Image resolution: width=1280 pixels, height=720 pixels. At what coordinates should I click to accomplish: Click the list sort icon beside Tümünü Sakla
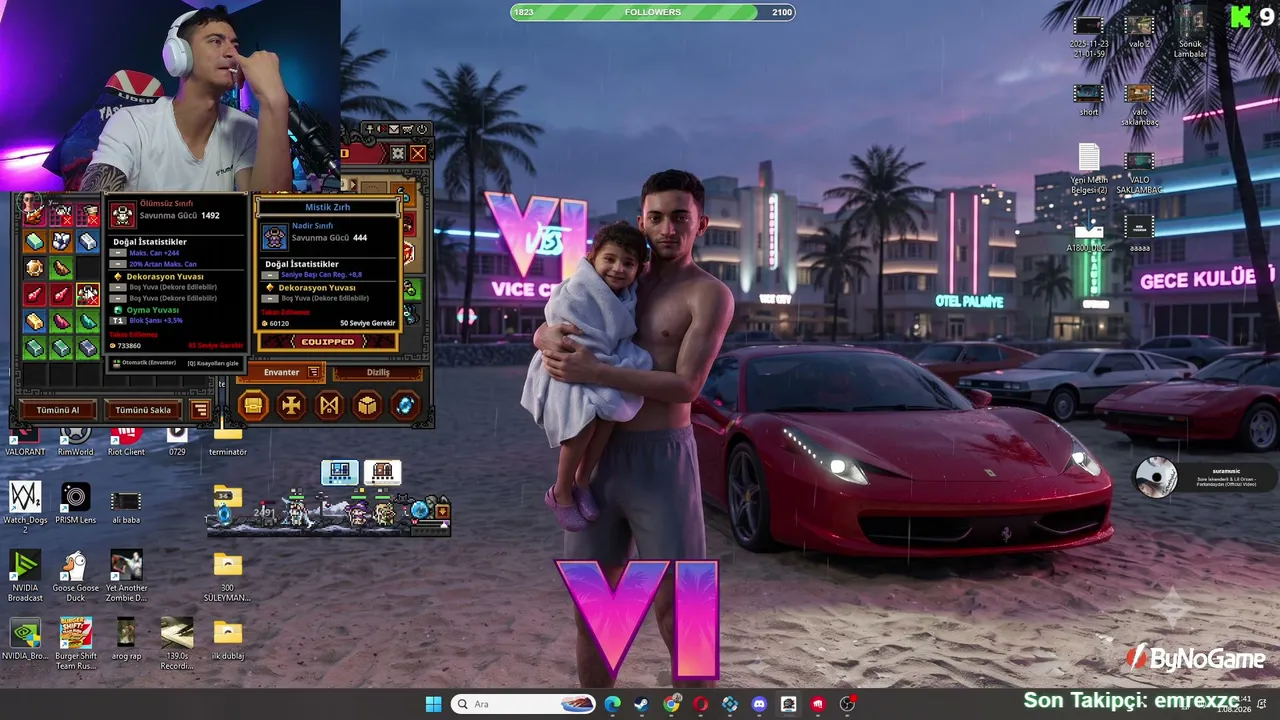[x=200, y=410]
